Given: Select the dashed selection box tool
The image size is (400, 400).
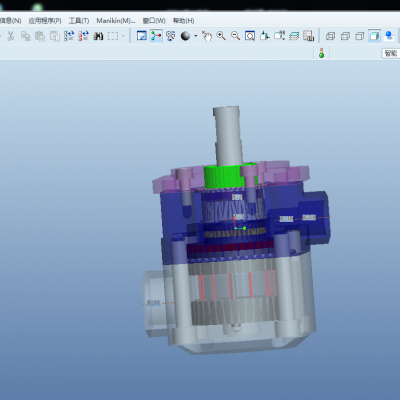Looking at the screenshot, I should click(x=113, y=36).
